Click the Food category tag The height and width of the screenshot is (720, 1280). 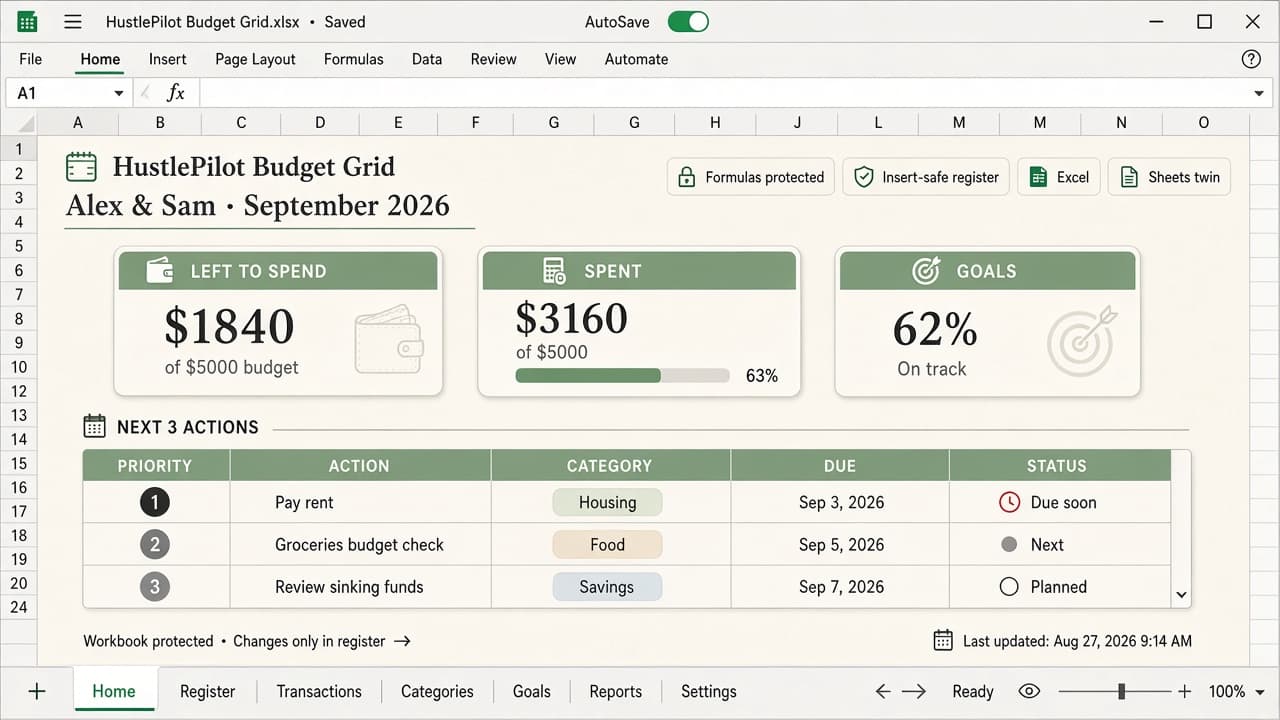point(607,545)
